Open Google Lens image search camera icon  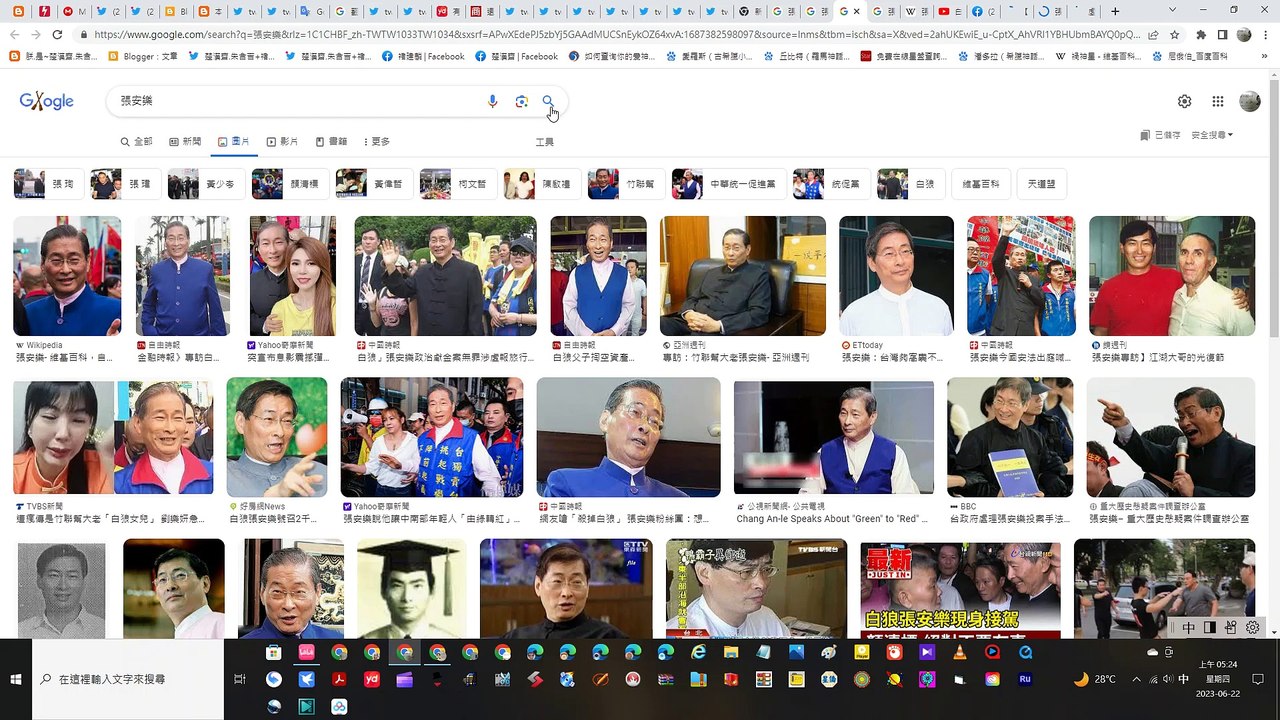(521, 101)
